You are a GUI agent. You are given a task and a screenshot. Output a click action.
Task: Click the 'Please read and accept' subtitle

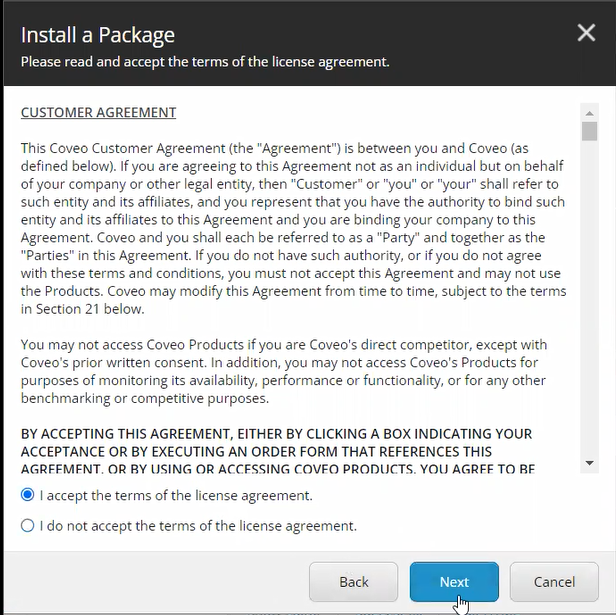[x=205, y=62]
